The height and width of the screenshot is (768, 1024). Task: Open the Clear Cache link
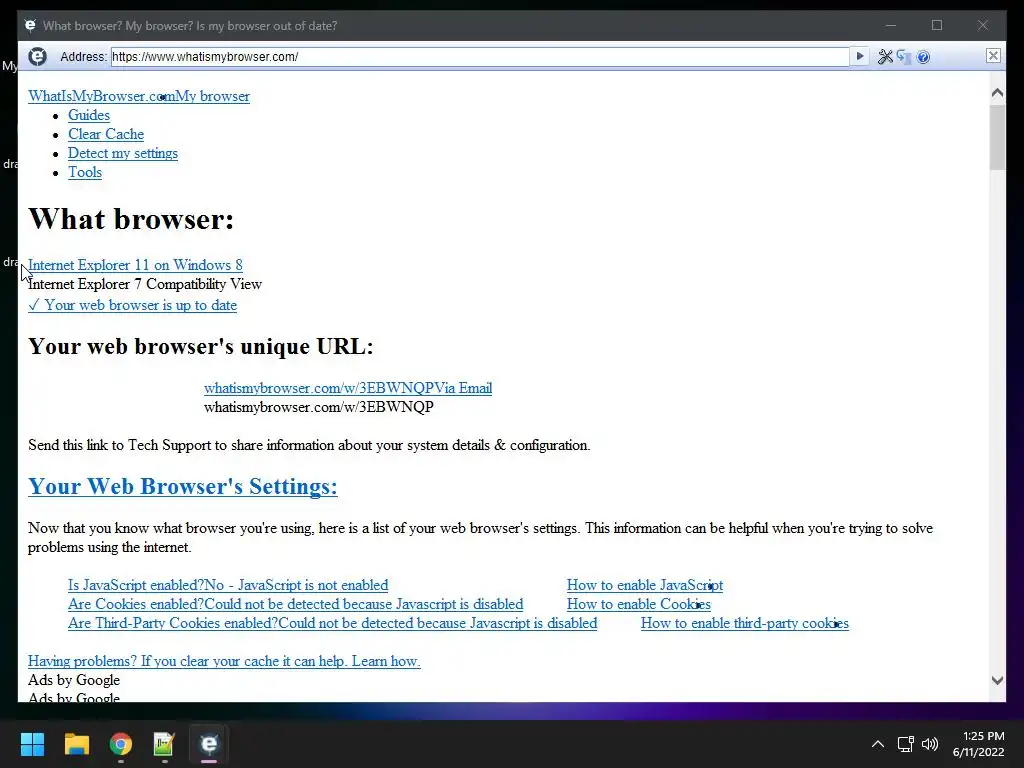pyautogui.click(x=106, y=135)
